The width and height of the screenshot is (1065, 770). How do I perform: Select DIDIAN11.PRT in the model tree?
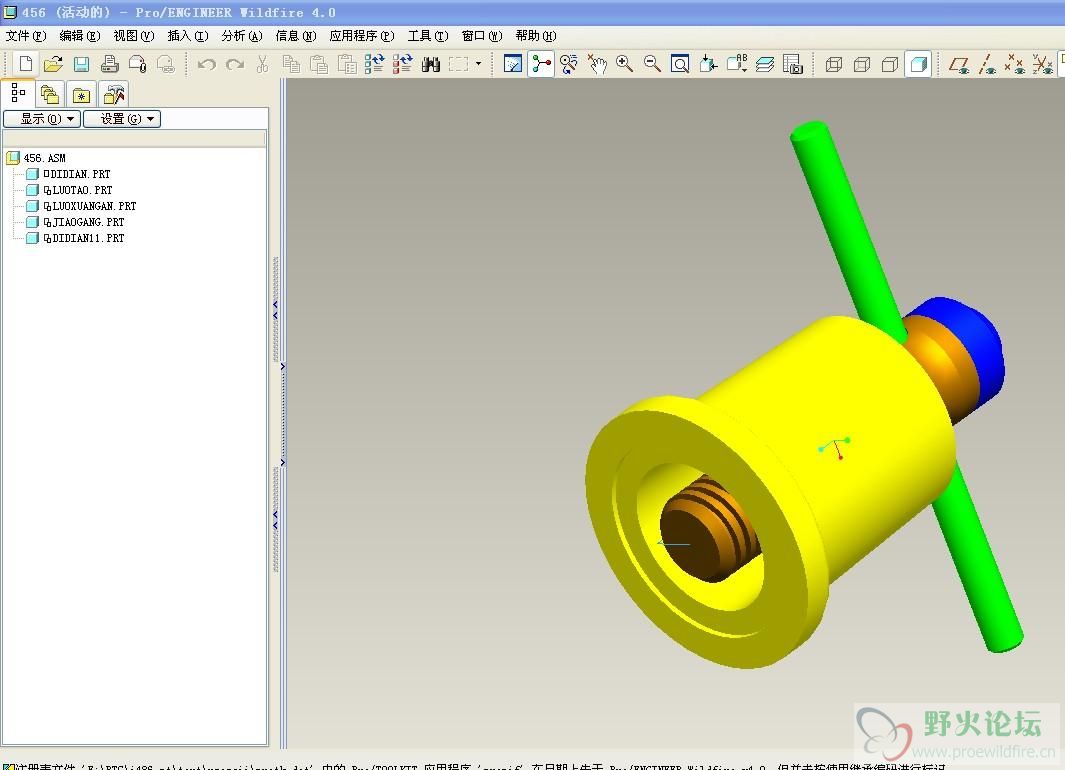pyautogui.click(x=84, y=238)
